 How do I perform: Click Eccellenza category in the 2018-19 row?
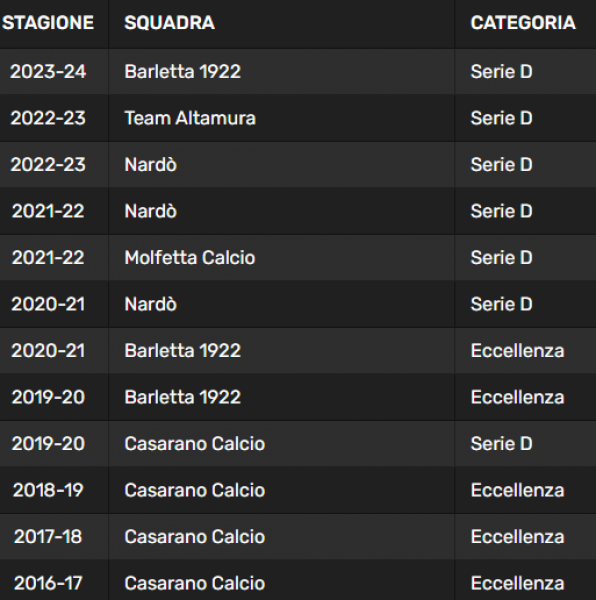[x=517, y=490]
